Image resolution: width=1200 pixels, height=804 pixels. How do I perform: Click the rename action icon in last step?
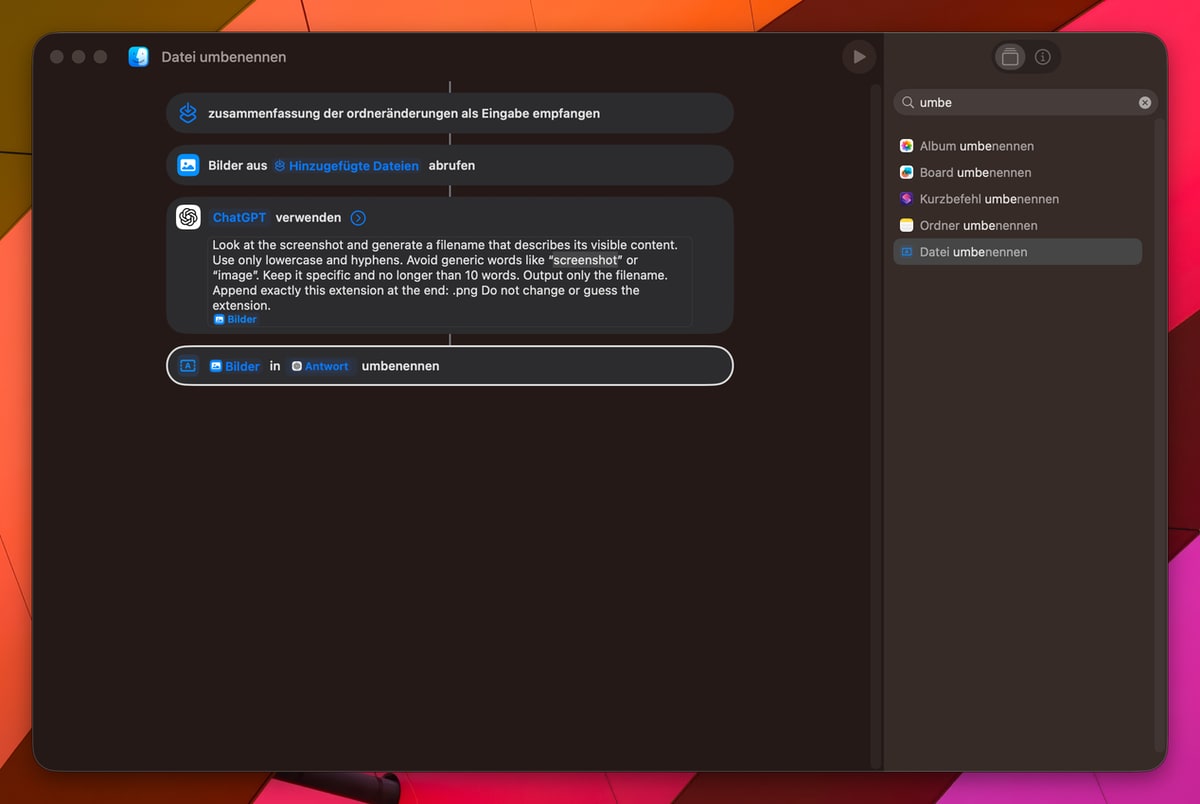coord(187,366)
